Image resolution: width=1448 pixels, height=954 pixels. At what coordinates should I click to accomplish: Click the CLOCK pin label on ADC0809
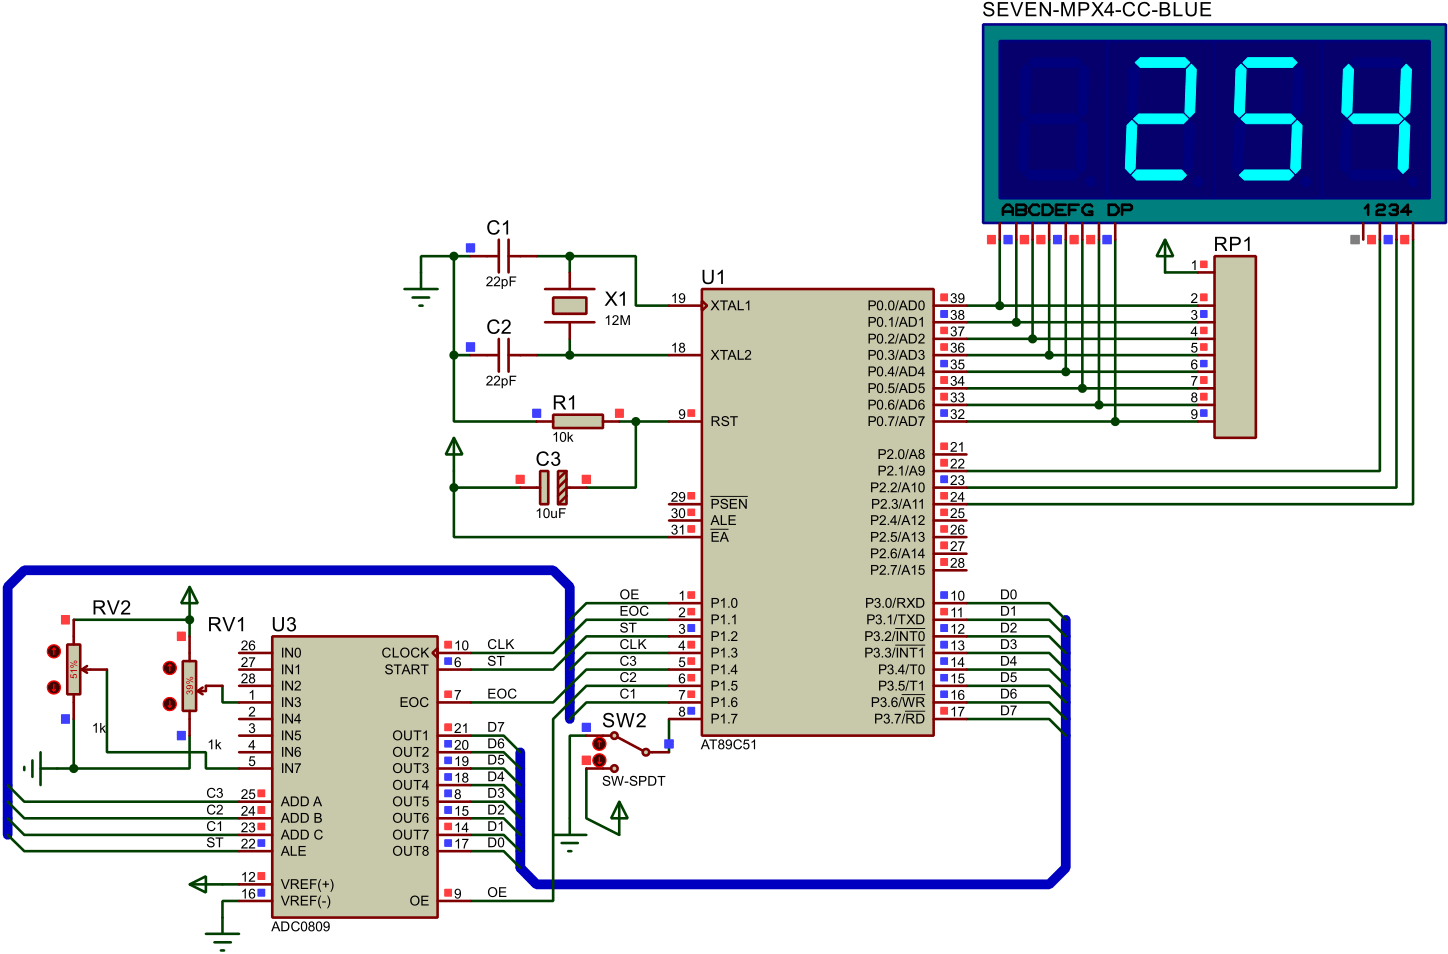click(x=405, y=653)
